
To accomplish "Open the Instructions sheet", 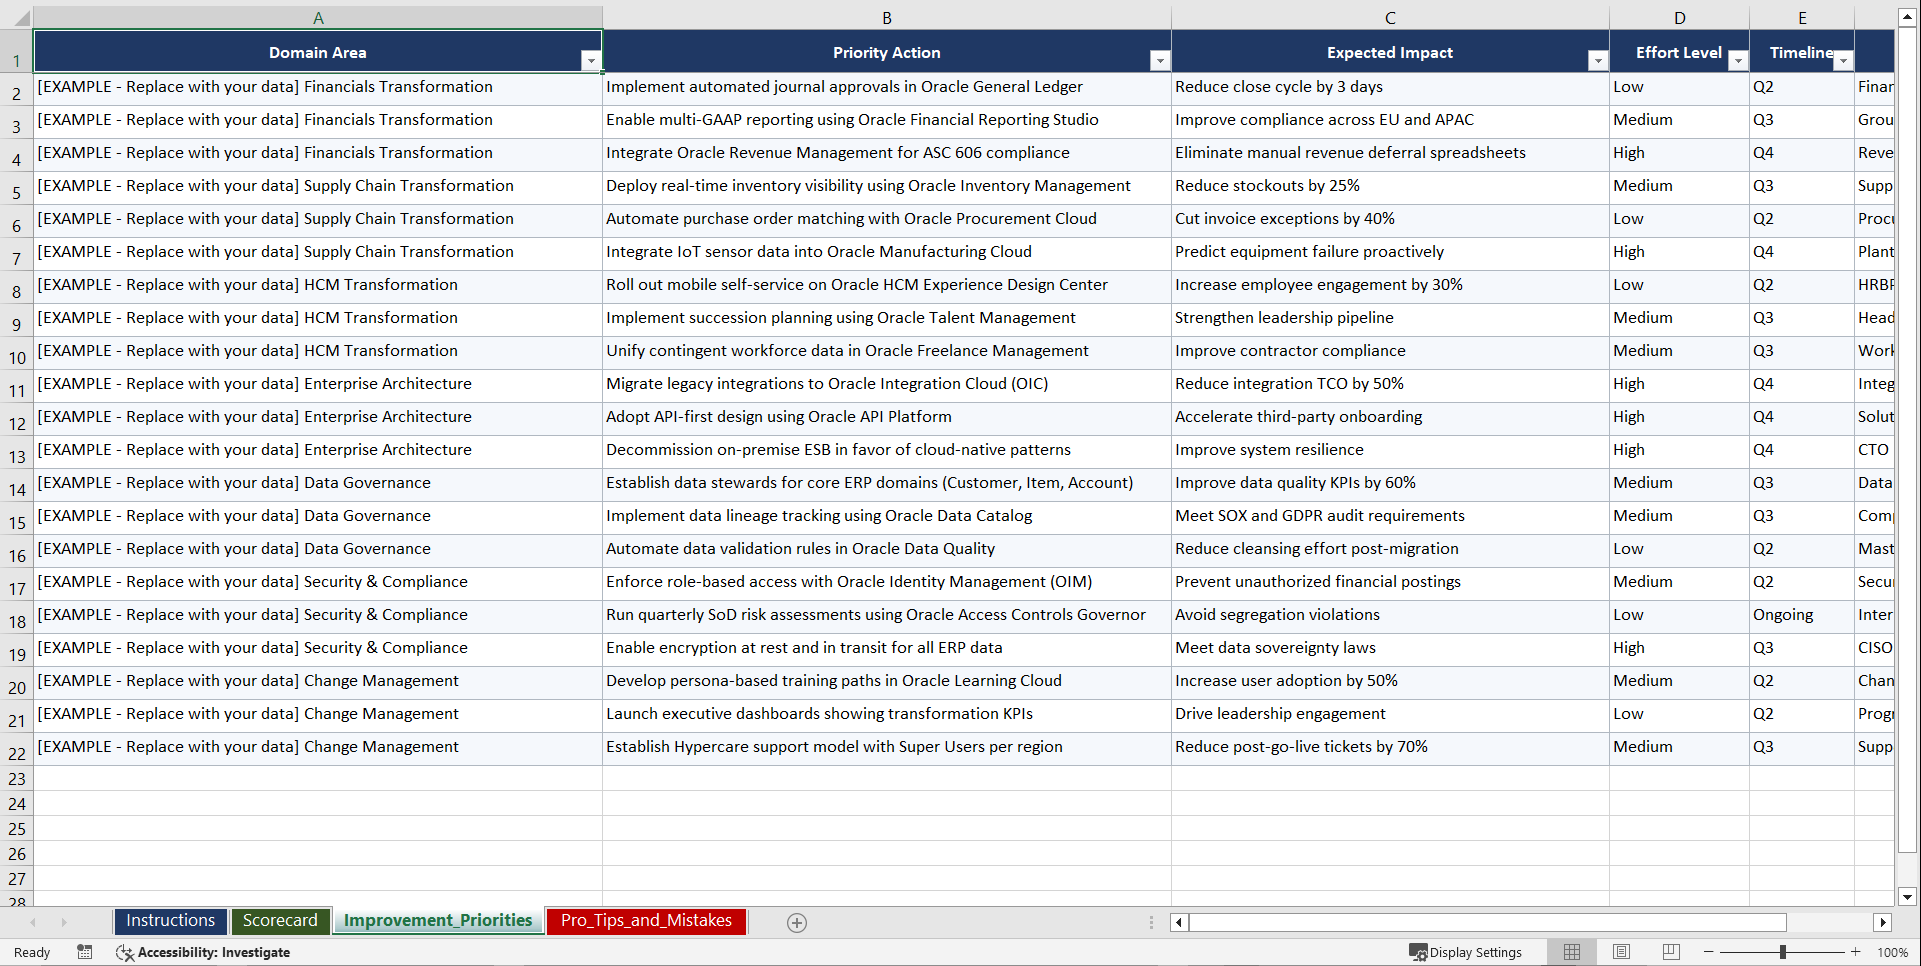I will point(170,920).
